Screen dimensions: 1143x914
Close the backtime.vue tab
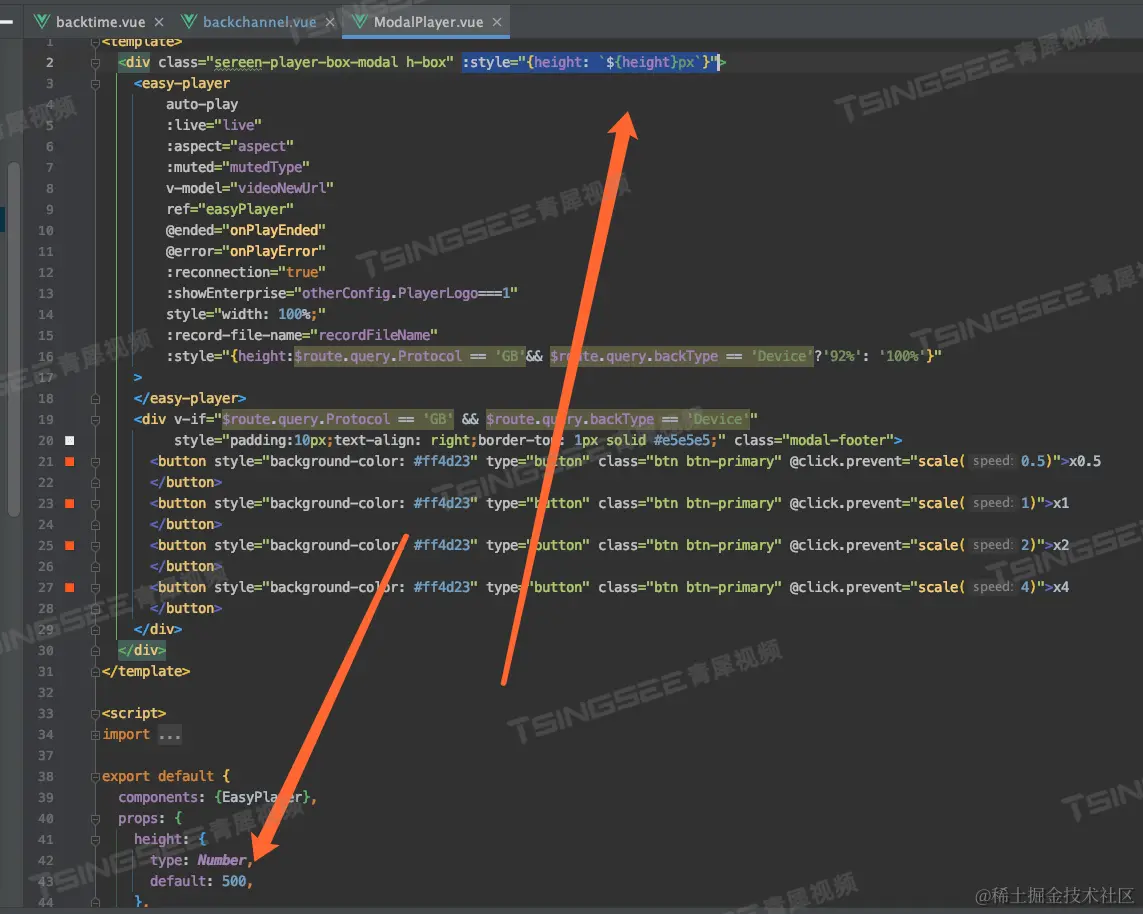point(159,22)
